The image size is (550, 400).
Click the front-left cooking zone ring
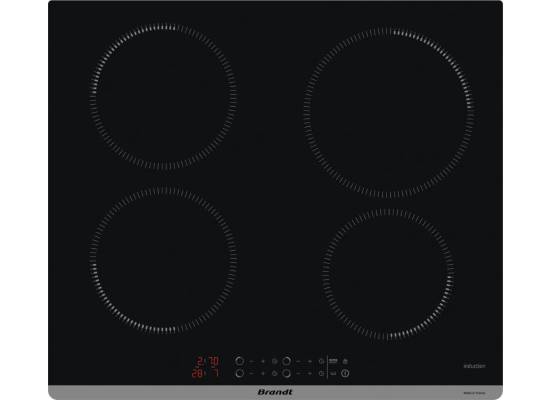(x=163, y=260)
